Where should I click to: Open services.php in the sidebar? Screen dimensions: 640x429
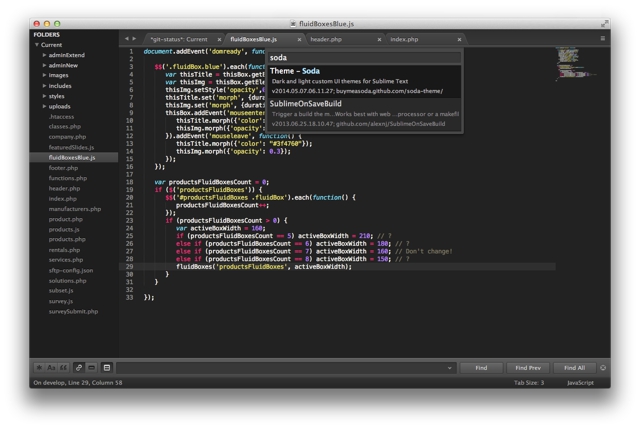[x=66, y=260]
